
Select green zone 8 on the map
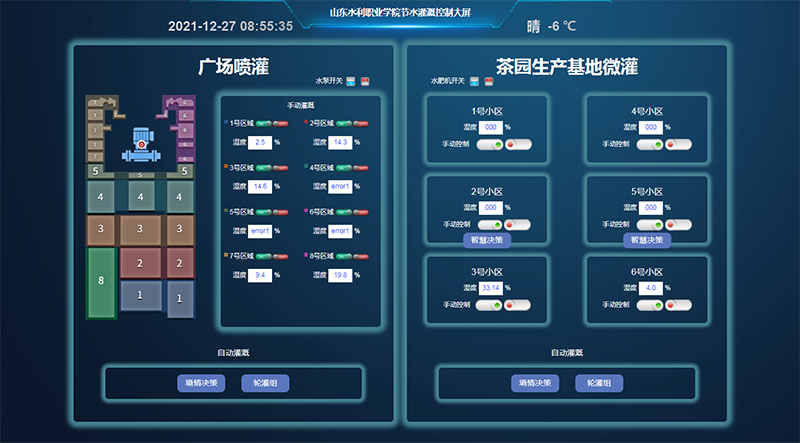(x=100, y=282)
